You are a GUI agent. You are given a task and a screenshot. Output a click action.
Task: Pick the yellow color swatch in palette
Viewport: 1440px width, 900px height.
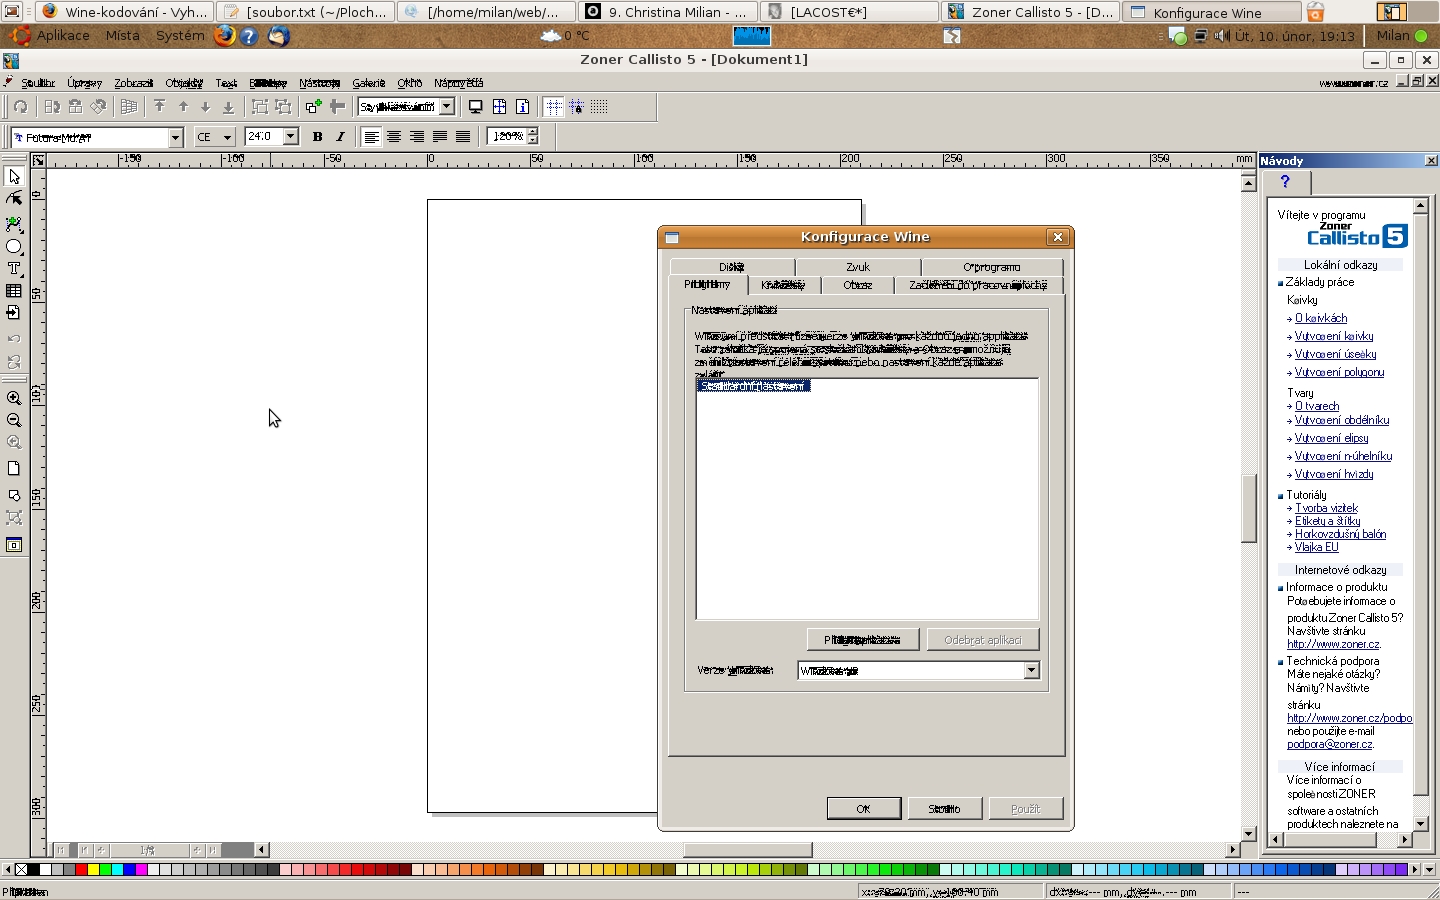click(x=94, y=870)
